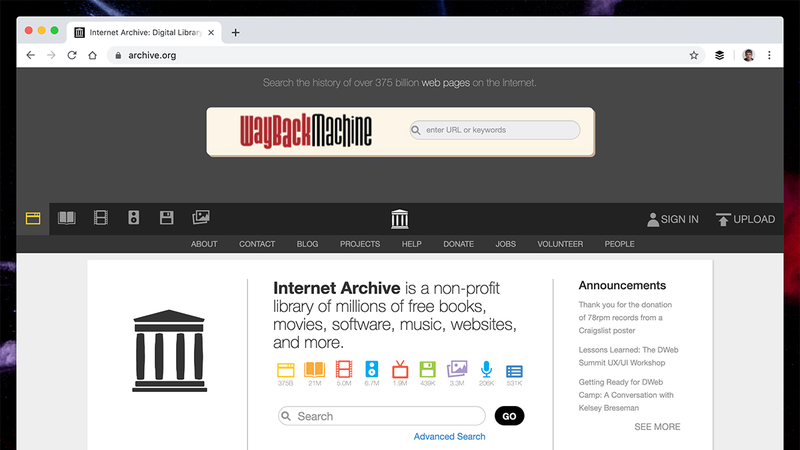Open the Video film icon in nav bar
Viewport: 800px width, 450px height.
tap(101, 218)
